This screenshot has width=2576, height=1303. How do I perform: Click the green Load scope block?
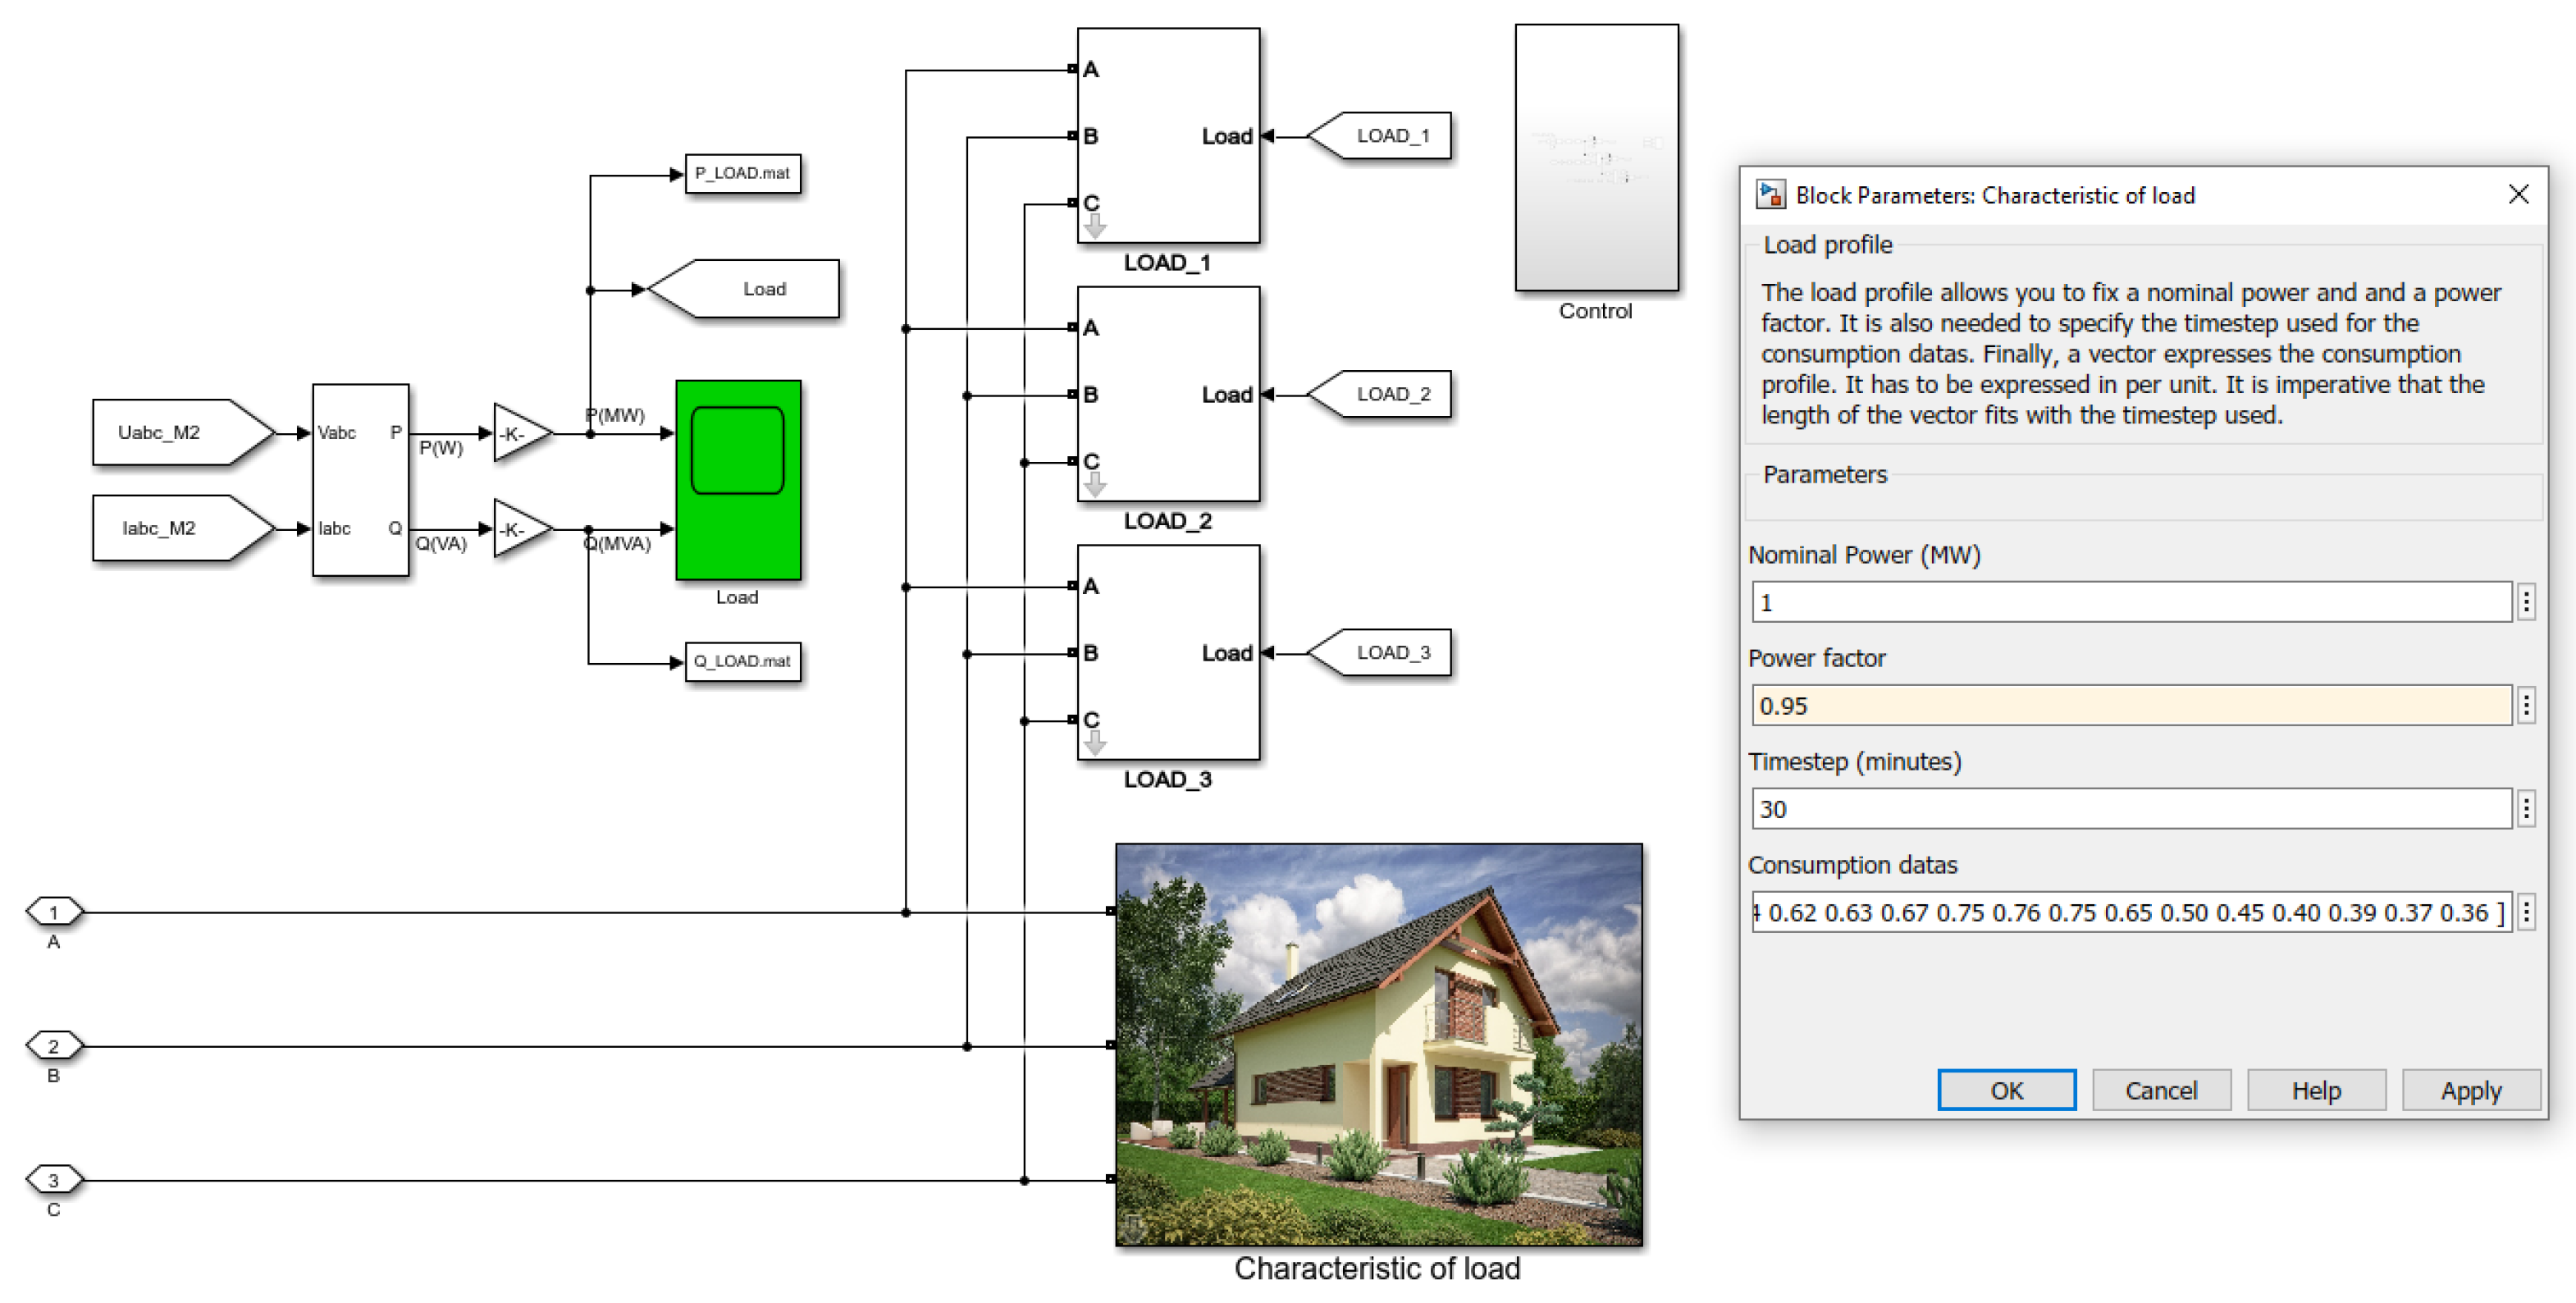coord(738,480)
